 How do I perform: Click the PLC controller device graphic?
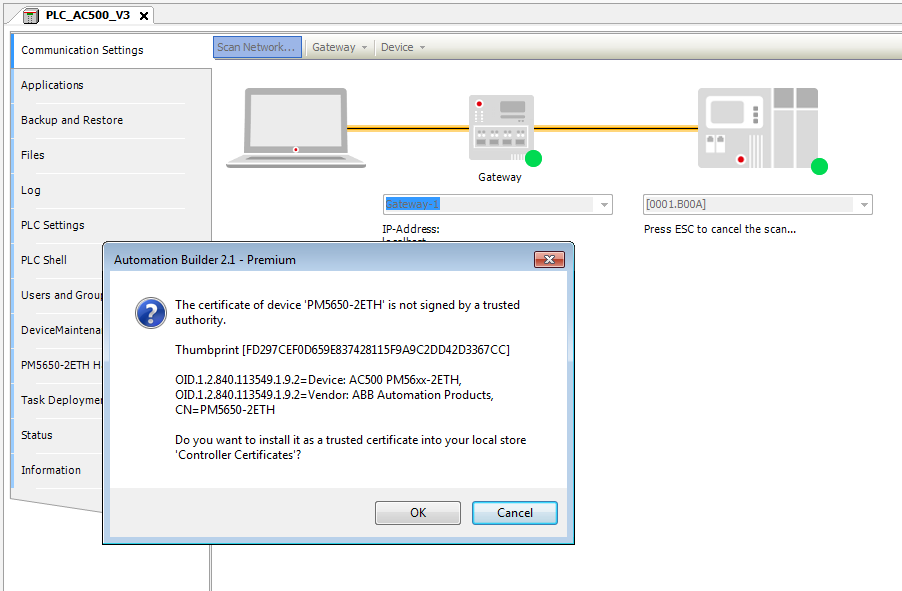[x=758, y=128]
